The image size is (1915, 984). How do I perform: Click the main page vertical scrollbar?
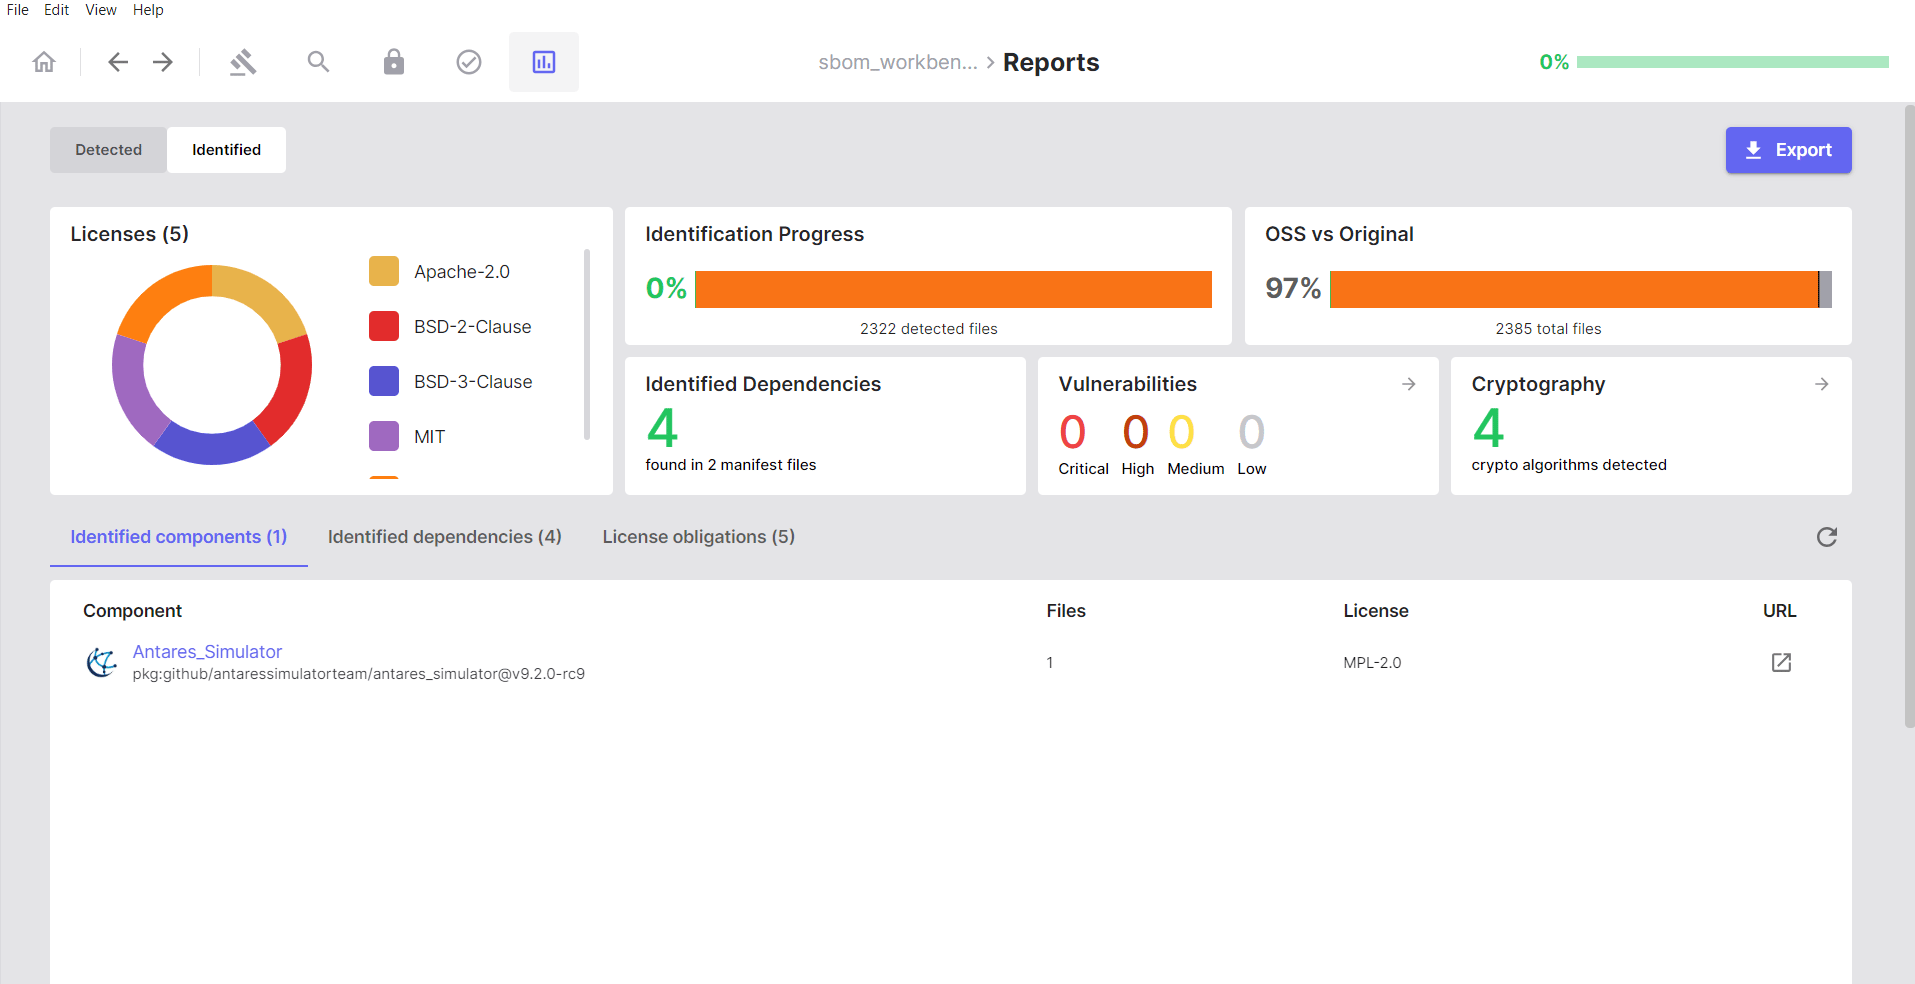pyautogui.click(x=1909, y=416)
